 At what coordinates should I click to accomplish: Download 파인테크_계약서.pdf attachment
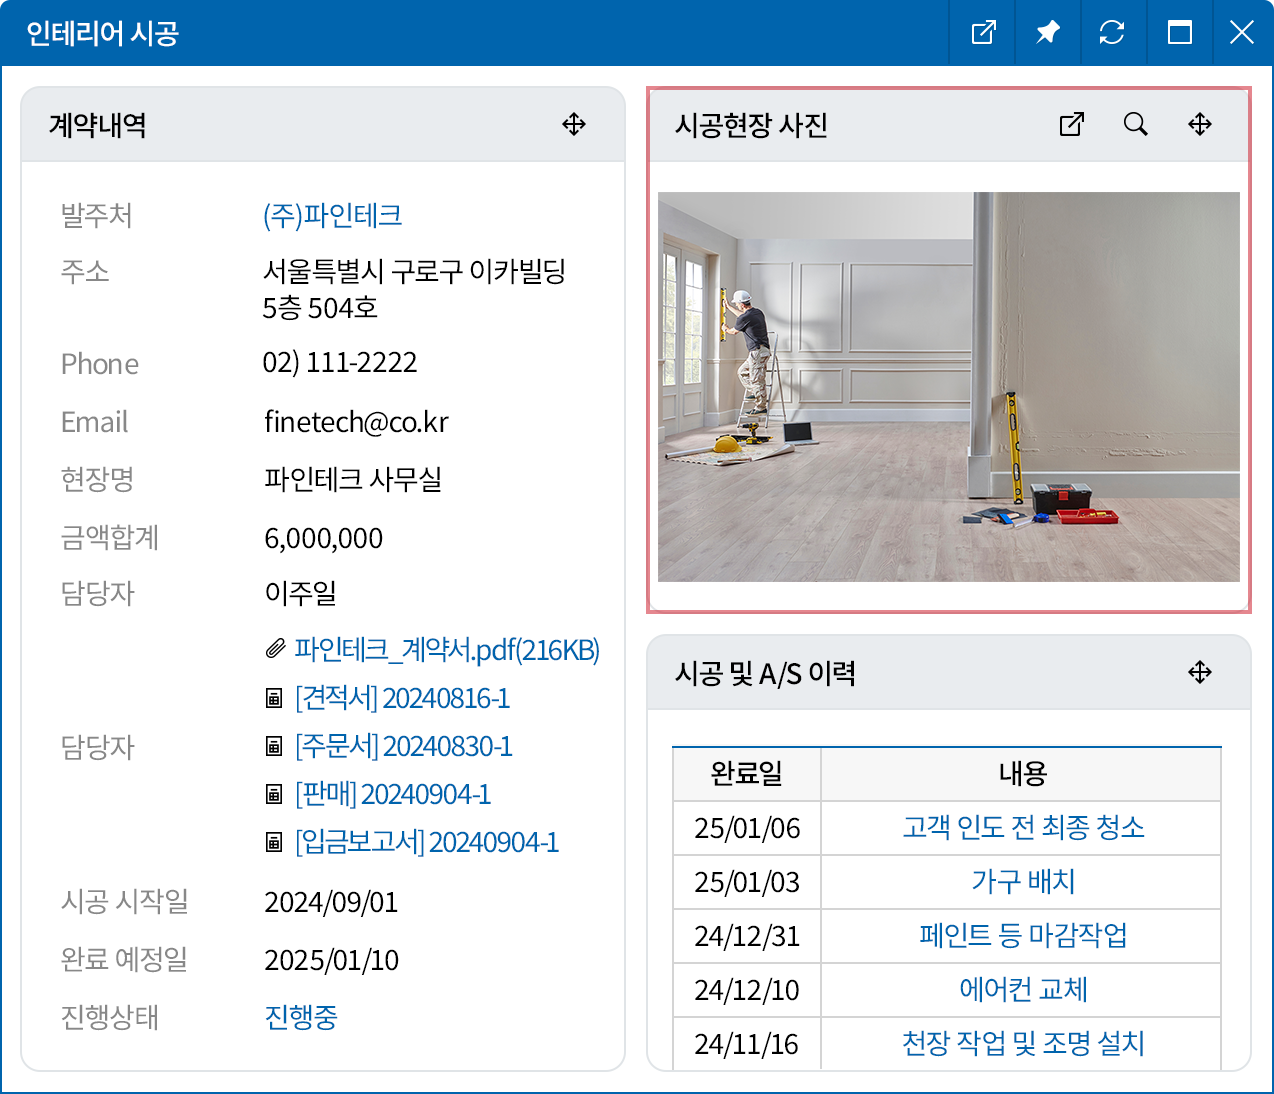pos(446,649)
